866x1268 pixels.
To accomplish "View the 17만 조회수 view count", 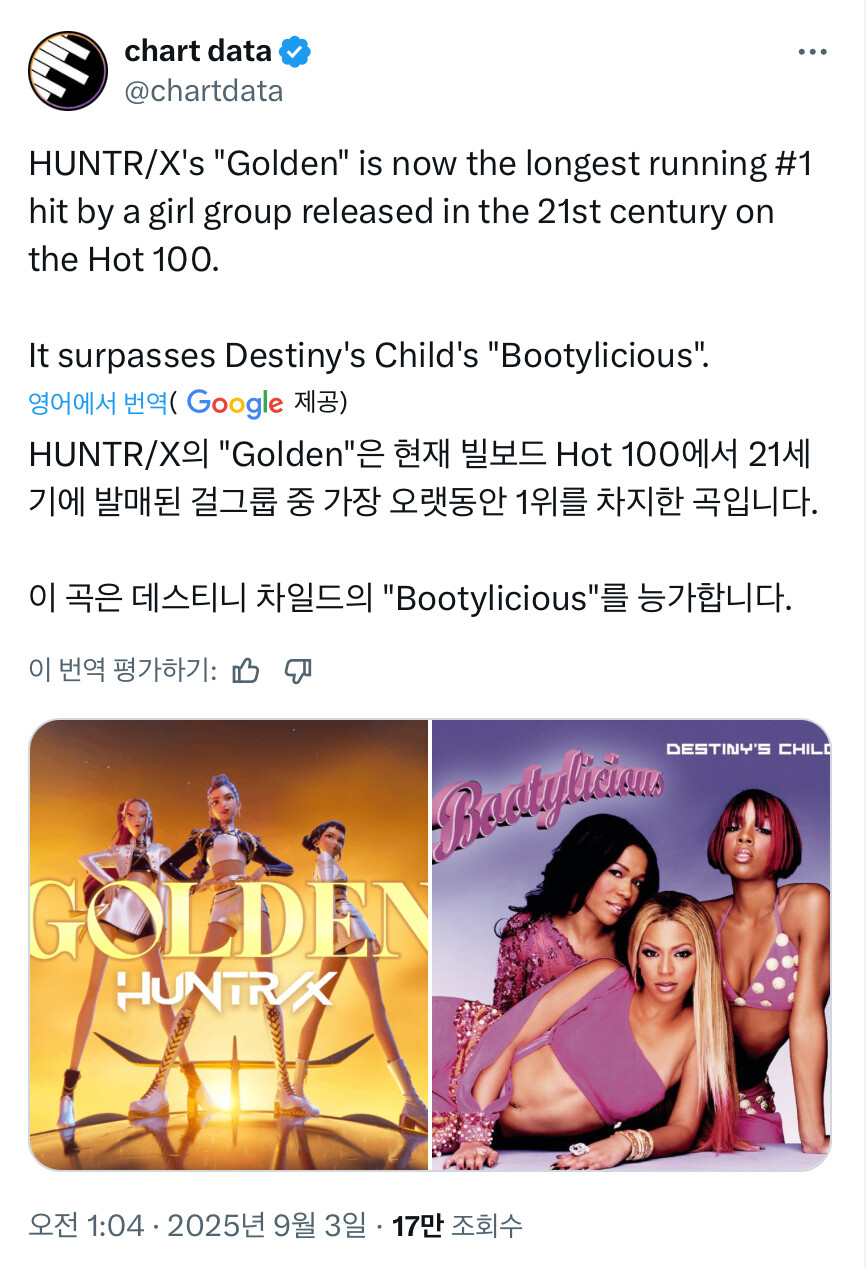I will 457,1225.
